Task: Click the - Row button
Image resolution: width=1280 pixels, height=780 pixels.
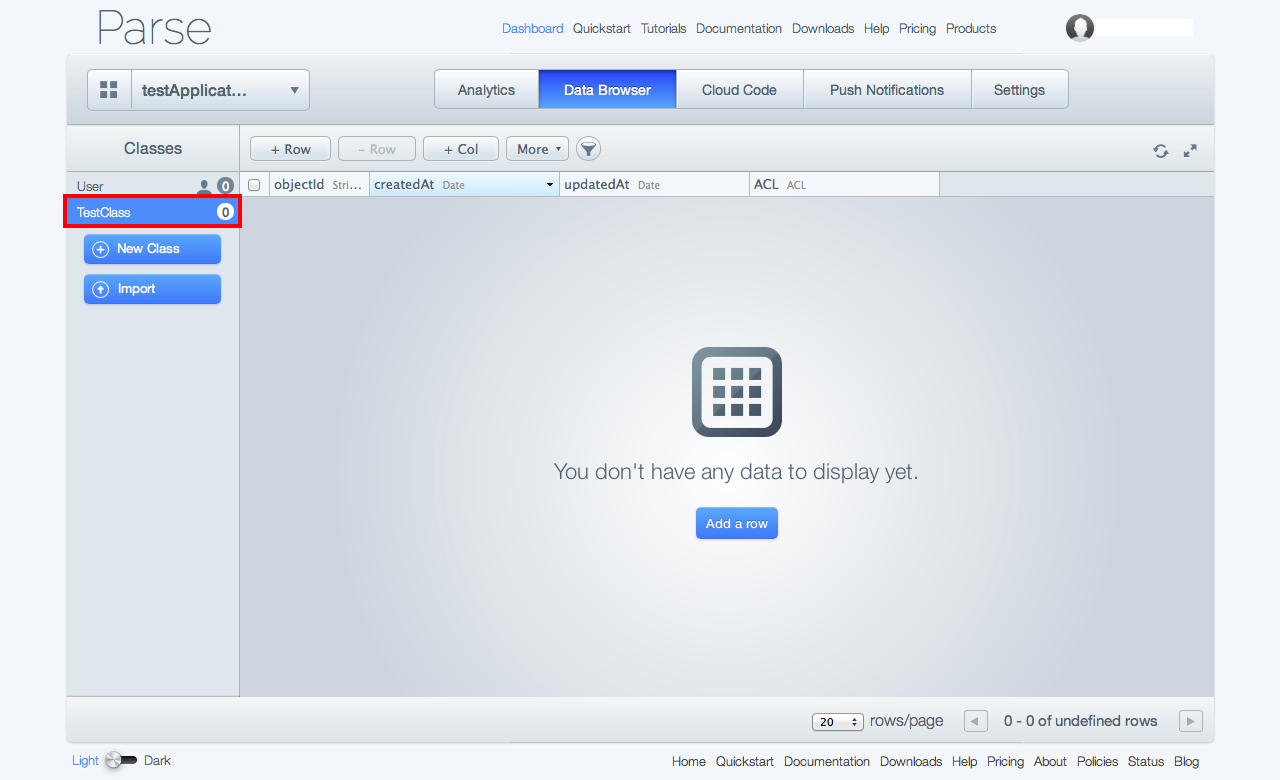Action: pyautogui.click(x=377, y=149)
